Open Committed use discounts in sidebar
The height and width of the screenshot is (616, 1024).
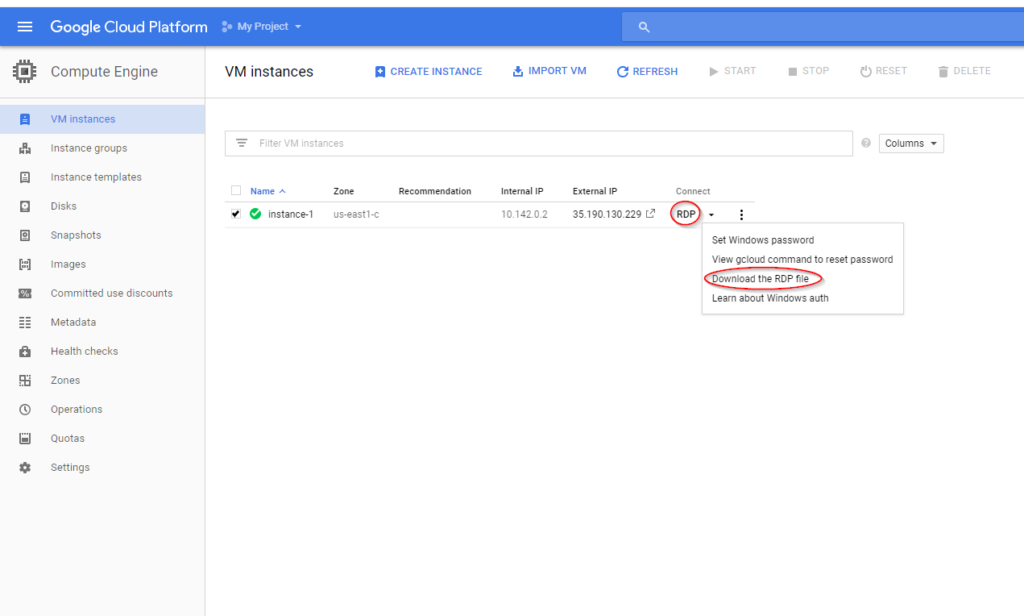tap(112, 293)
